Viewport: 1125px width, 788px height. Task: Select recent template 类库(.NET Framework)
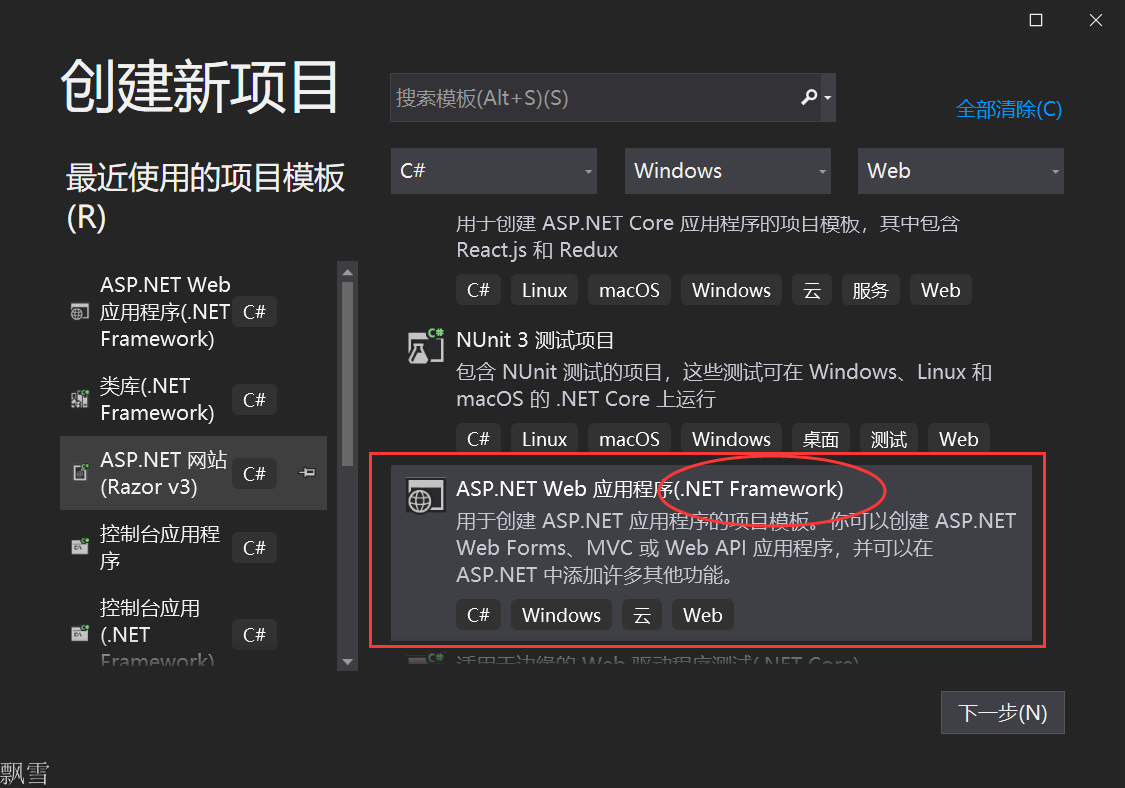pos(194,399)
